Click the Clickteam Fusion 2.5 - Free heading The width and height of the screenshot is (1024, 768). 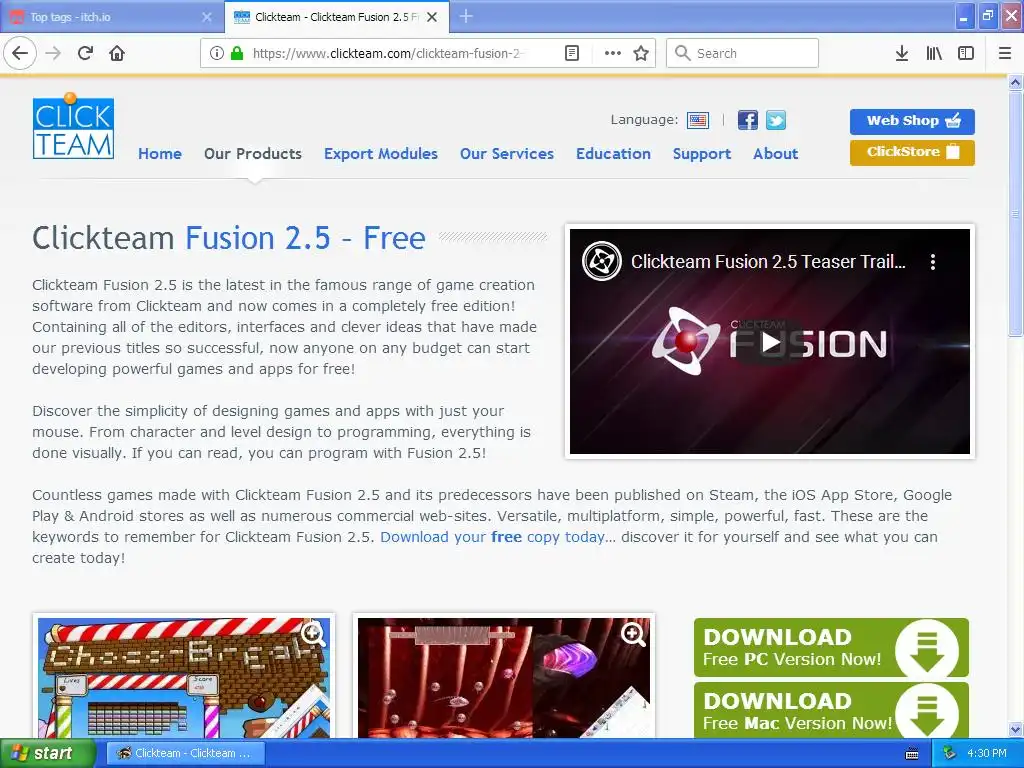click(229, 238)
